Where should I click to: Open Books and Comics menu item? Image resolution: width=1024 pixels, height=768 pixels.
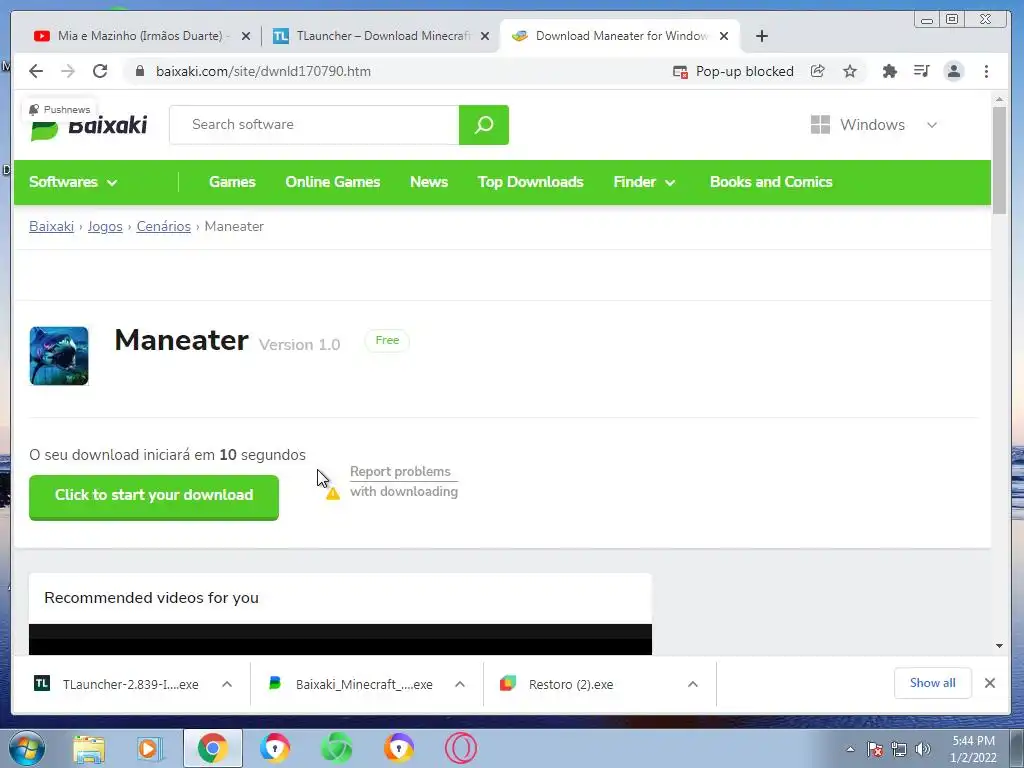pos(771,182)
